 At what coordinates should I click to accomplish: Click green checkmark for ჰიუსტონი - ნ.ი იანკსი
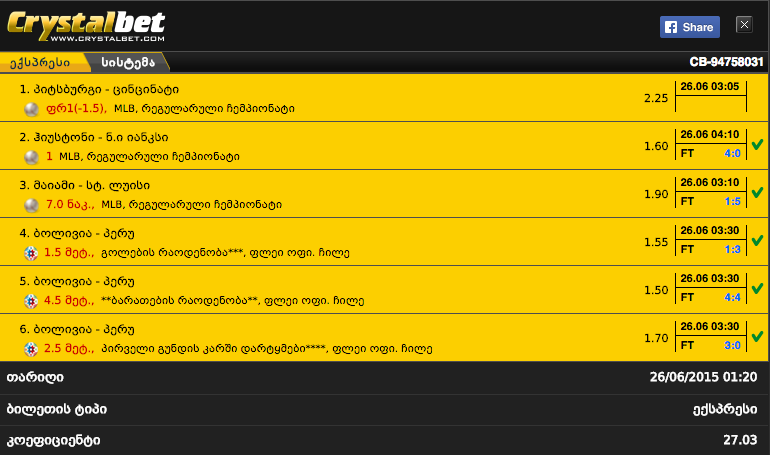(x=757, y=145)
